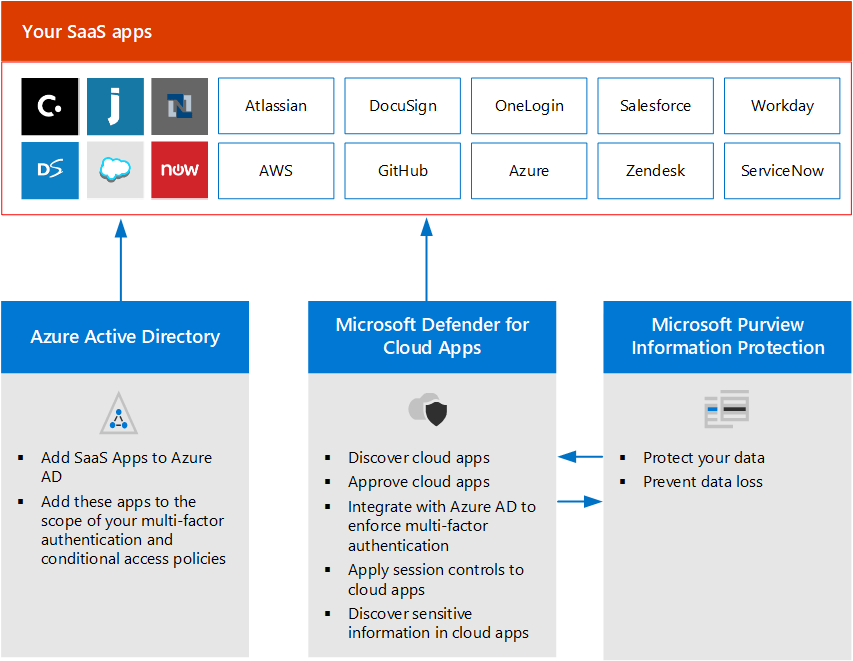Select the GitHub app box
The height and width of the screenshot is (661, 853).
point(403,171)
